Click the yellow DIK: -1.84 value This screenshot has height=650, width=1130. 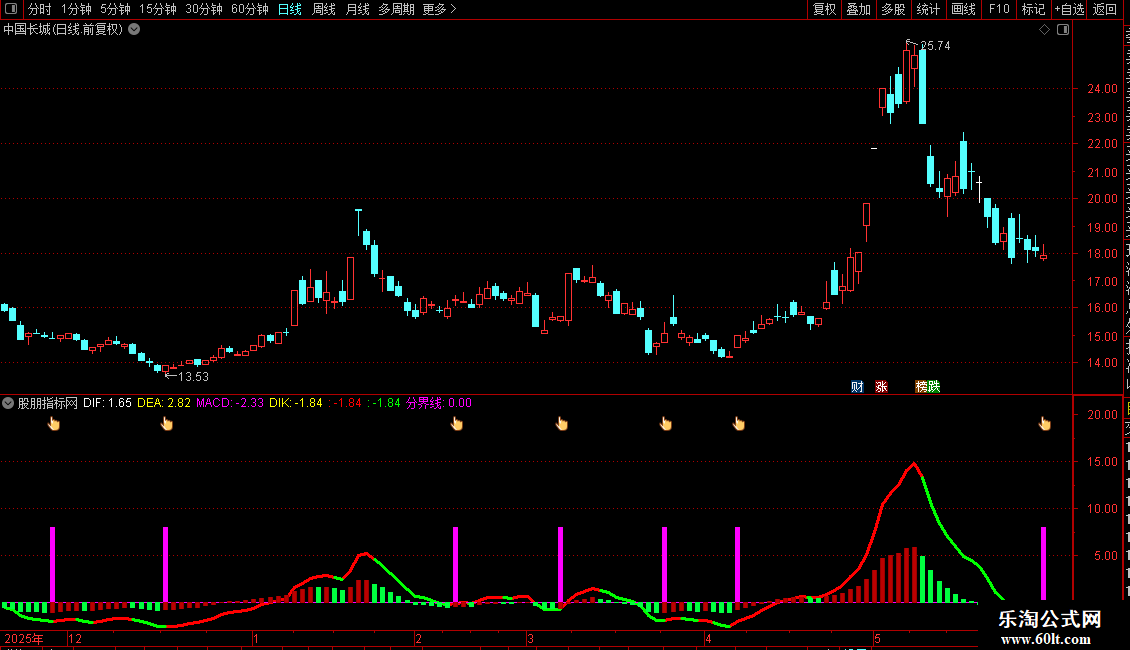click(295, 403)
